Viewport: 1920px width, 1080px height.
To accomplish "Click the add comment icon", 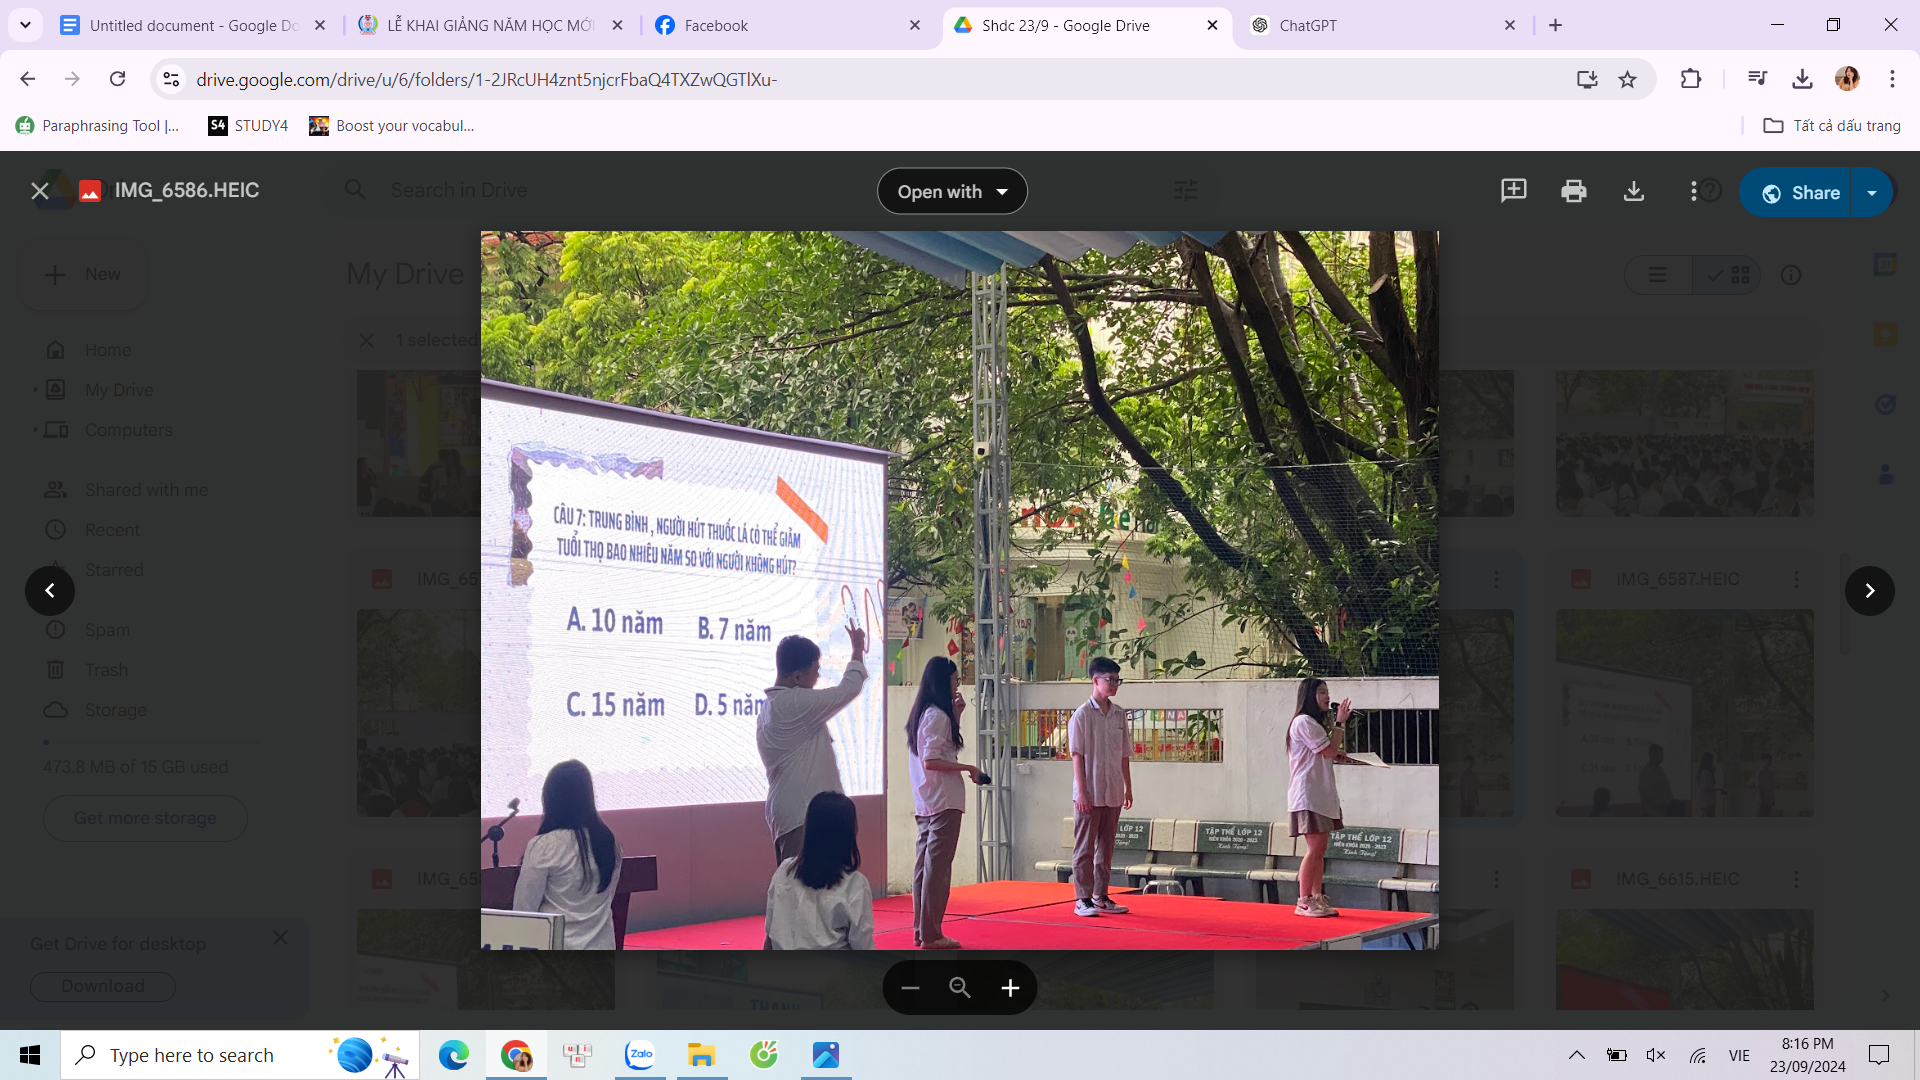I will 1513,191.
